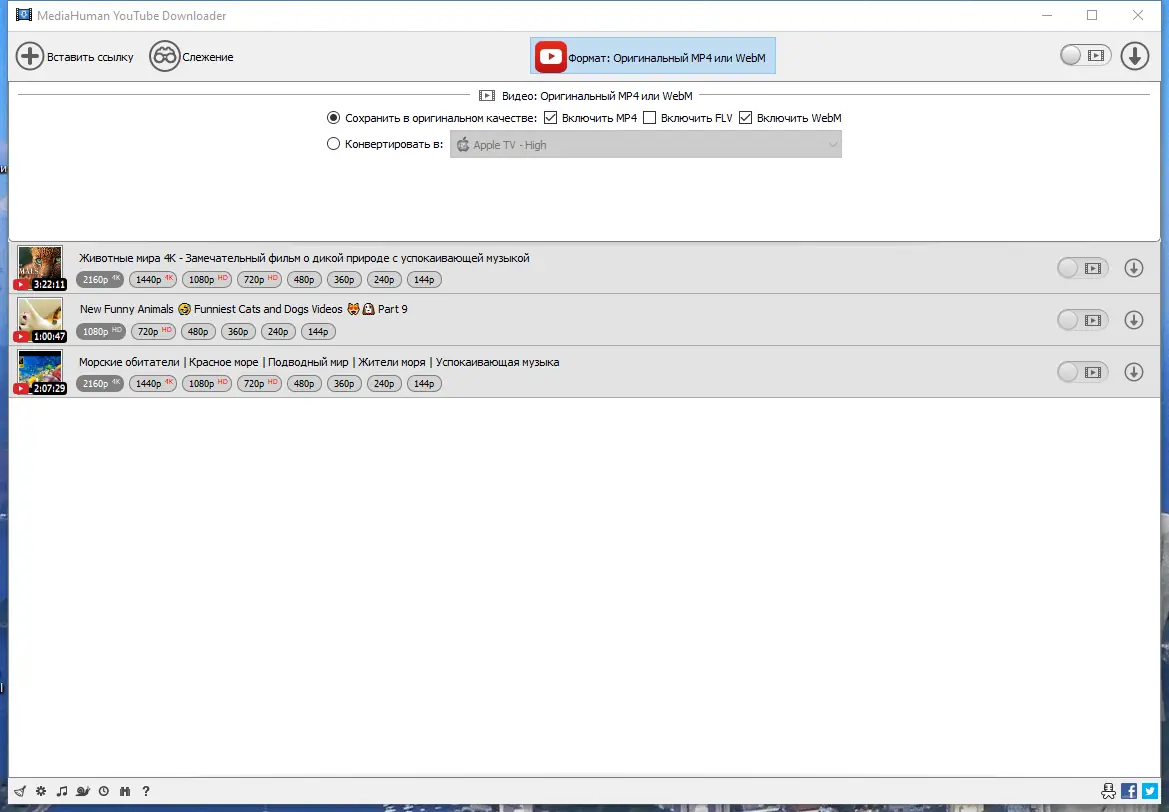Click the Twitter icon

1150,791
